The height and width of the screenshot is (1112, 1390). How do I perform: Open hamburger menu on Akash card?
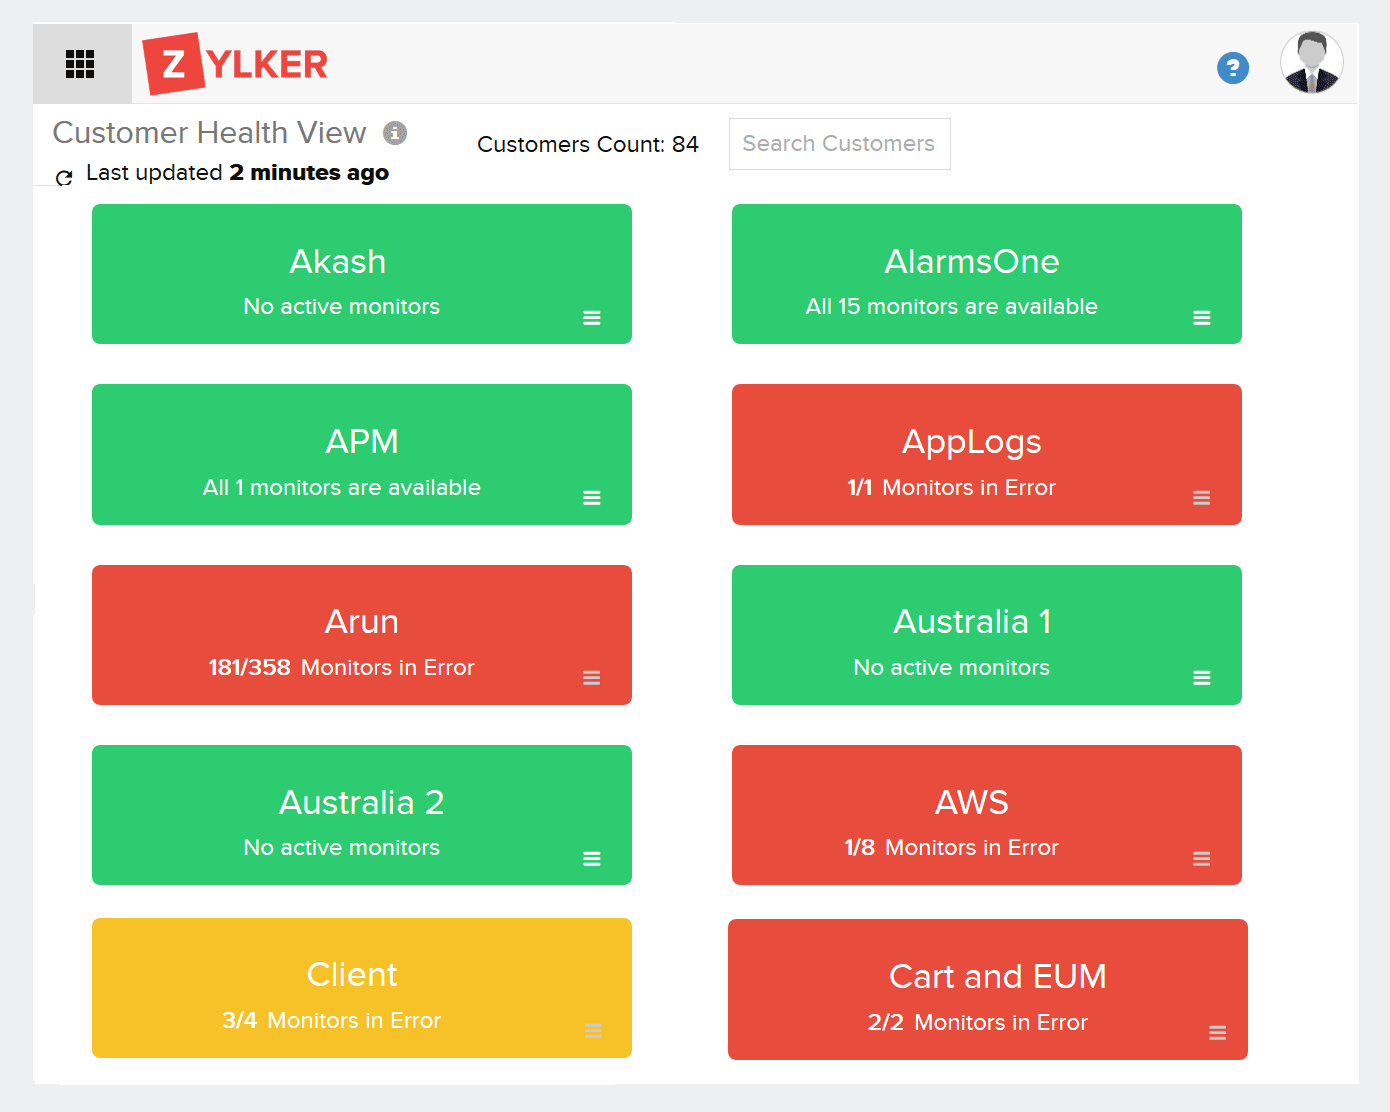tap(592, 318)
